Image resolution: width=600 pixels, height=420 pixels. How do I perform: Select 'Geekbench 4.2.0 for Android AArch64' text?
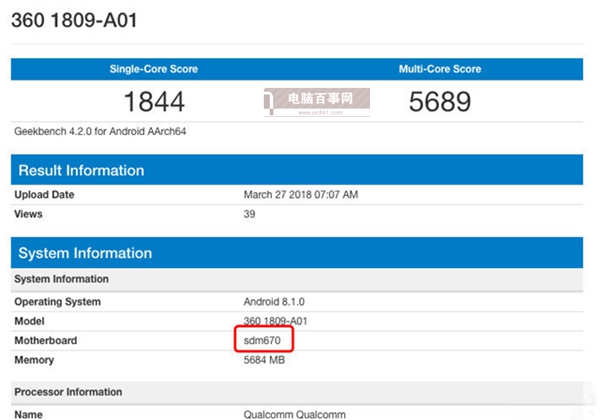click(100, 132)
